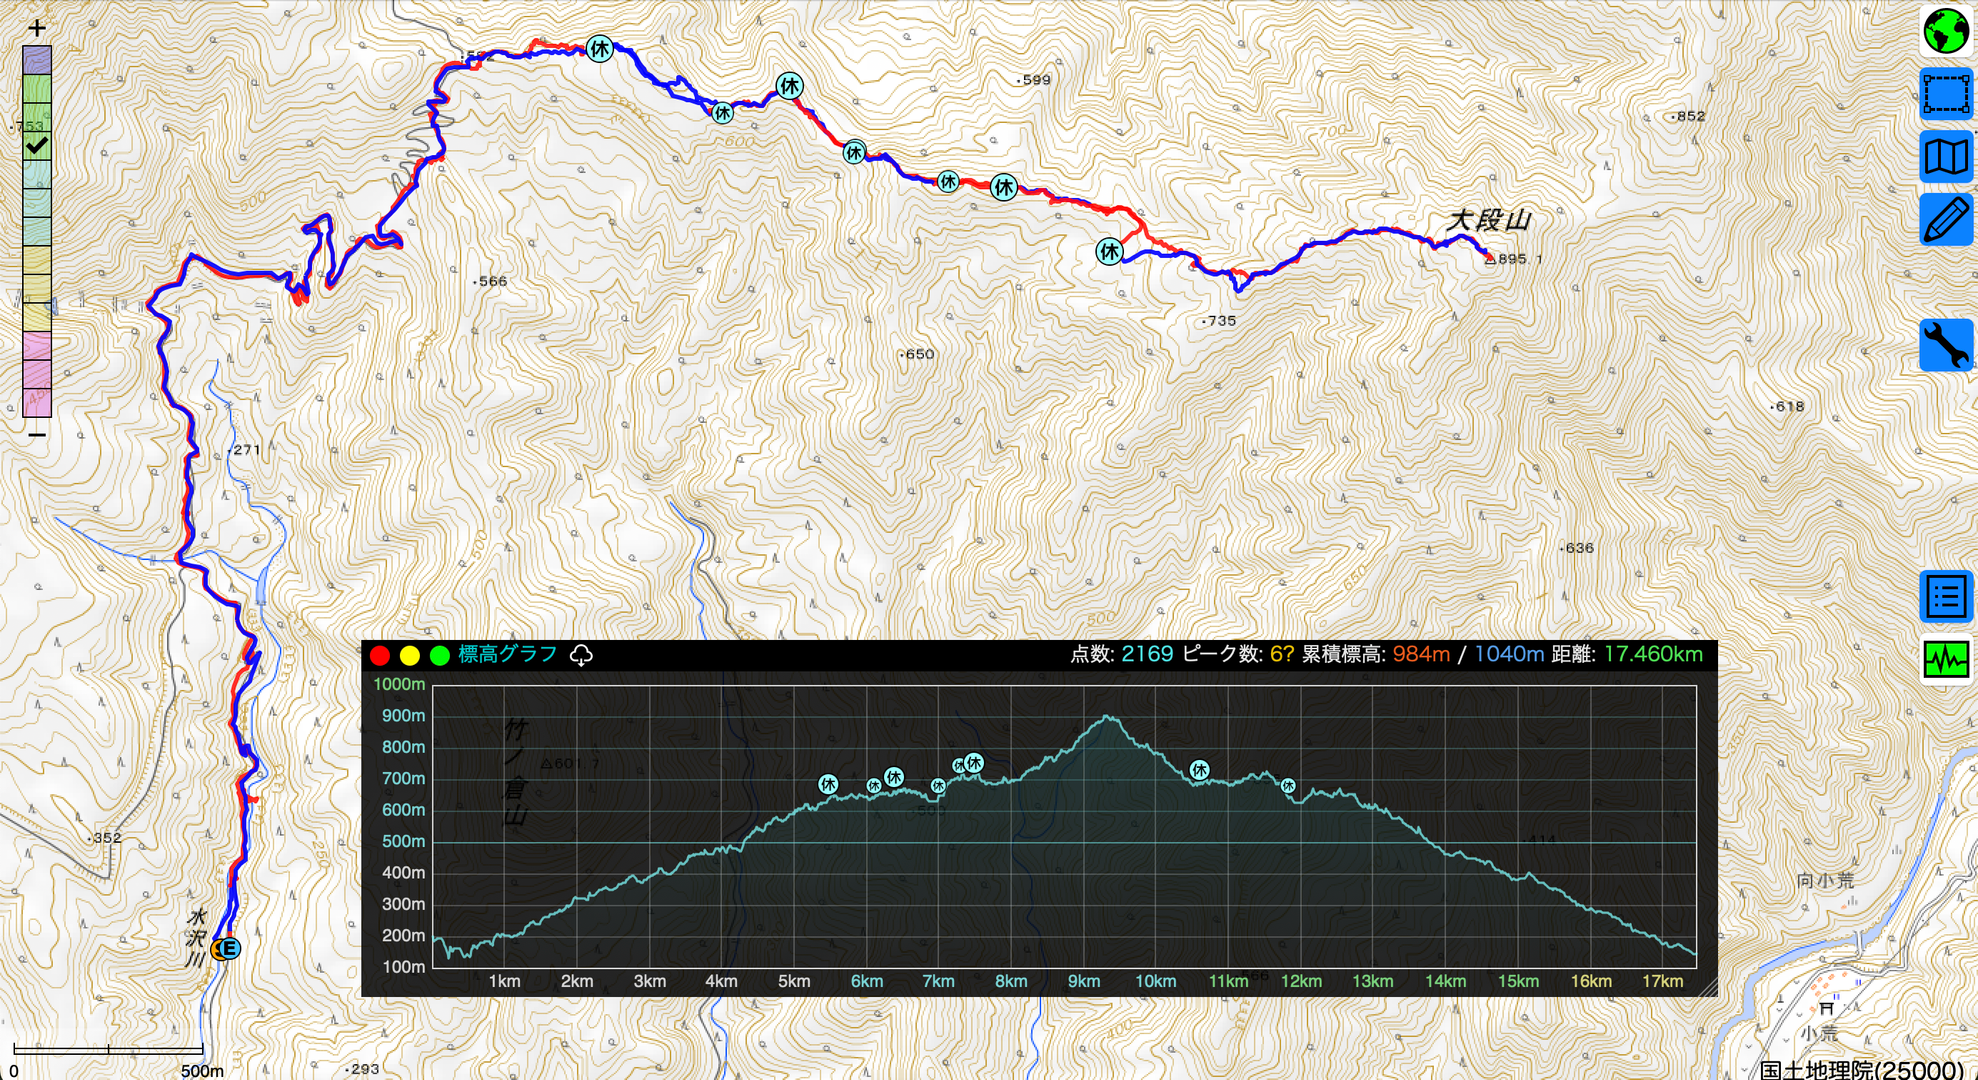Click the checked green zoom level cell
The image size is (1978, 1080).
coord(37,146)
